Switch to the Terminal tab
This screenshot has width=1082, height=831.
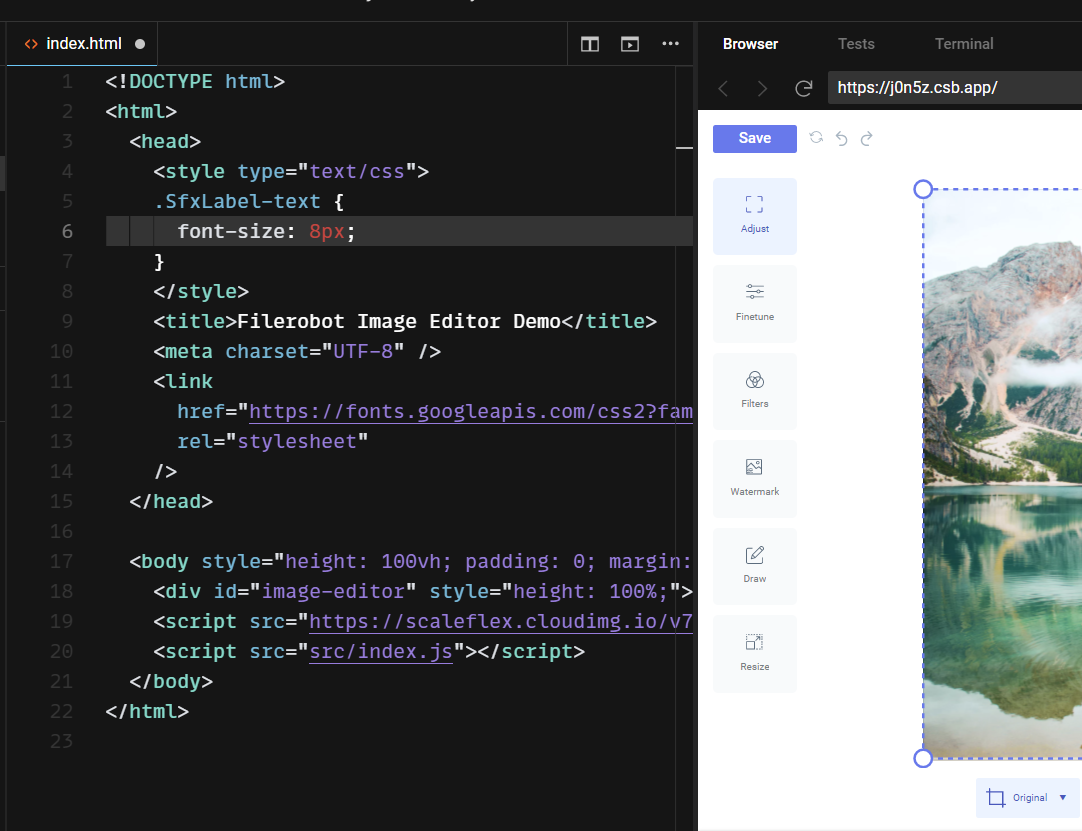pyautogui.click(x=963, y=44)
